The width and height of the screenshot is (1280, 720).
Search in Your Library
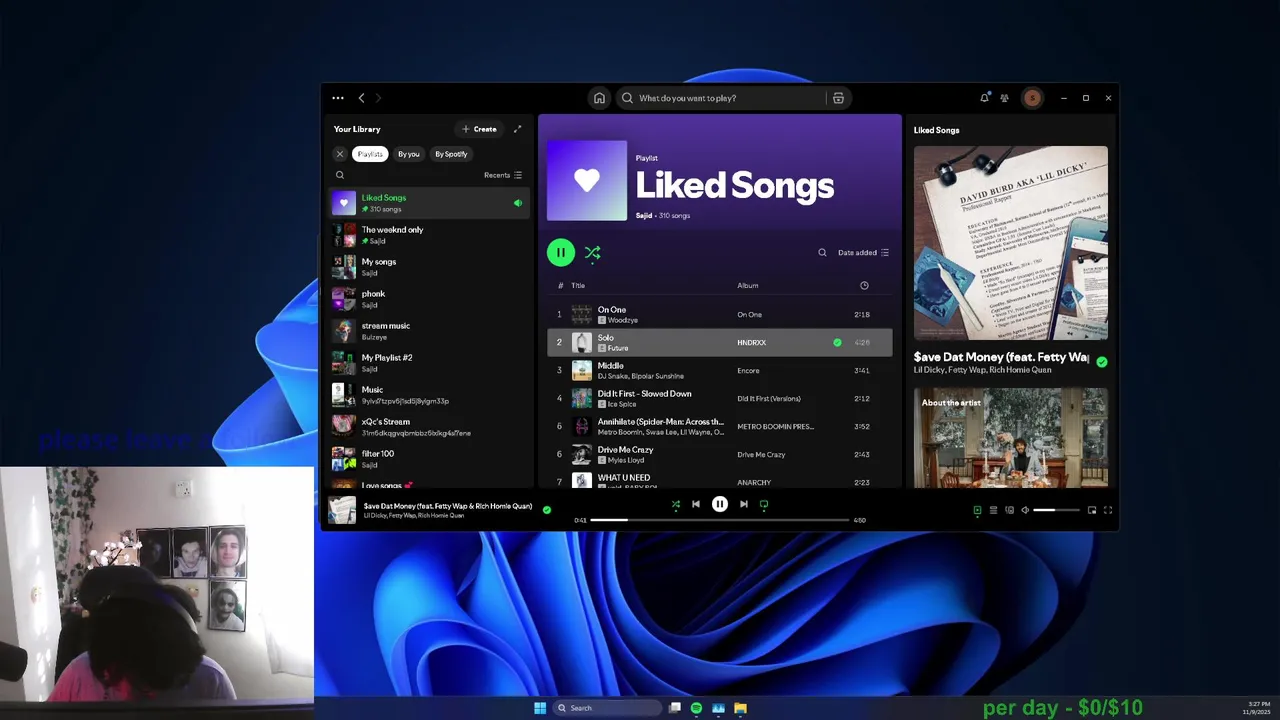coord(340,175)
